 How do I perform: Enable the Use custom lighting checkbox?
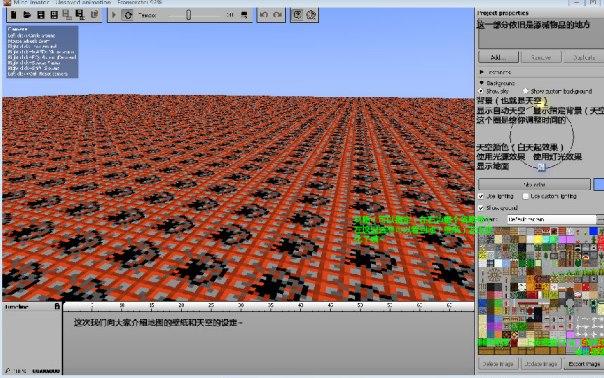tap(525, 196)
